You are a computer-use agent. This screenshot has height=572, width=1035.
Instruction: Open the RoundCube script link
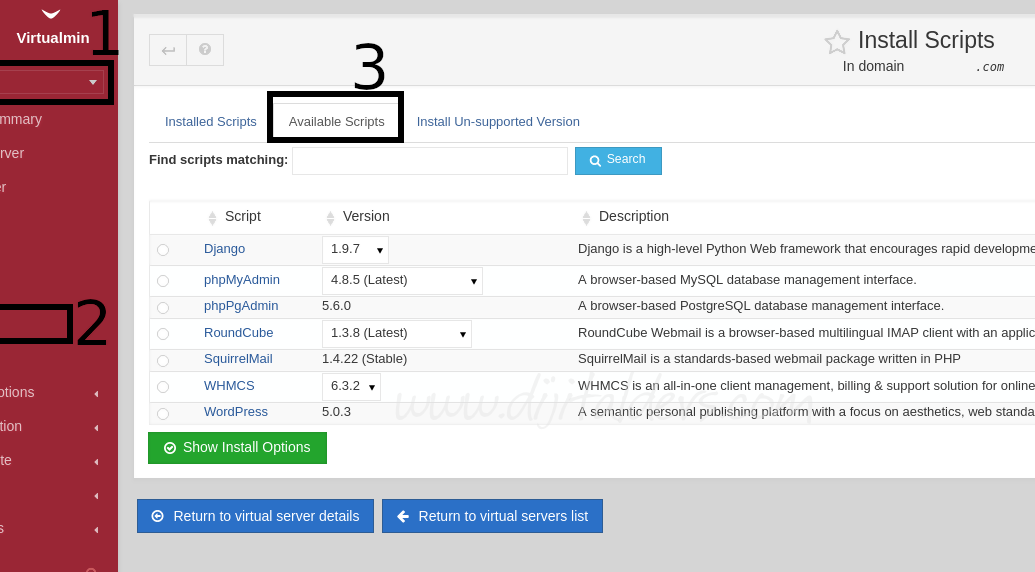click(x=238, y=333)
